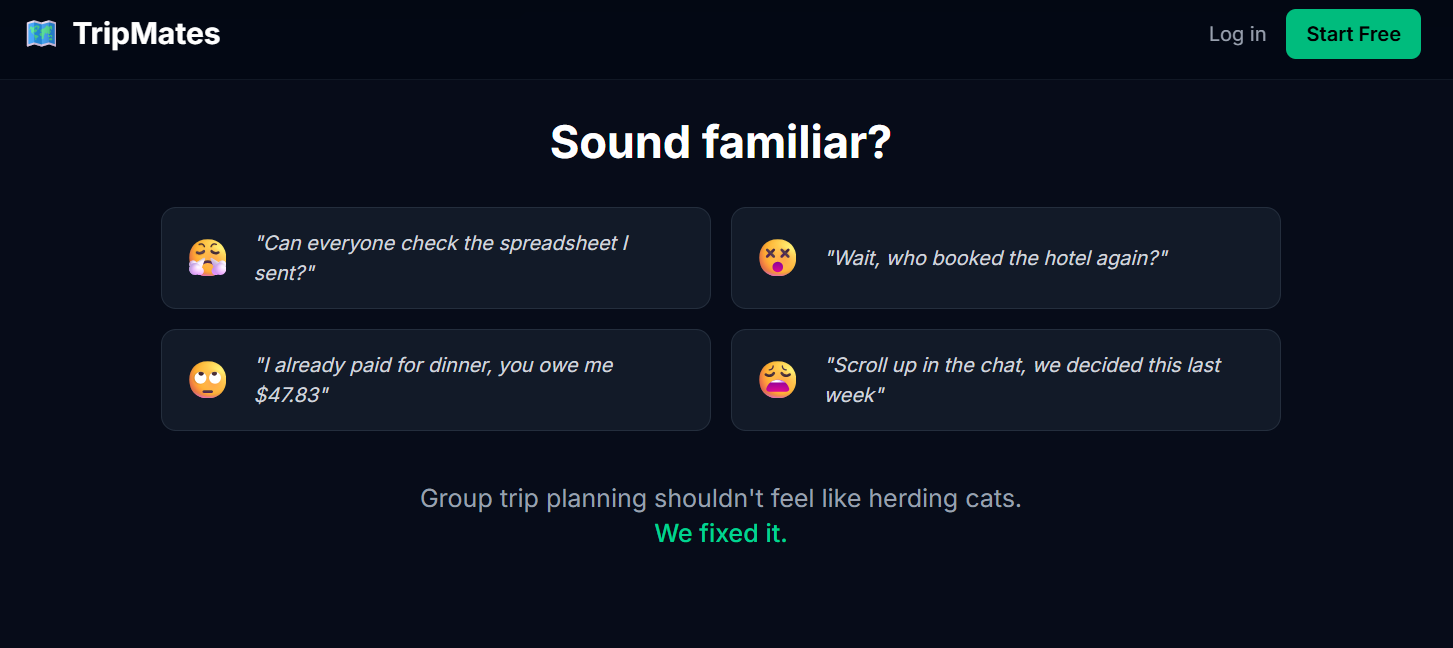Click the TripMates brand name
1453x648 pixels.
146,34
